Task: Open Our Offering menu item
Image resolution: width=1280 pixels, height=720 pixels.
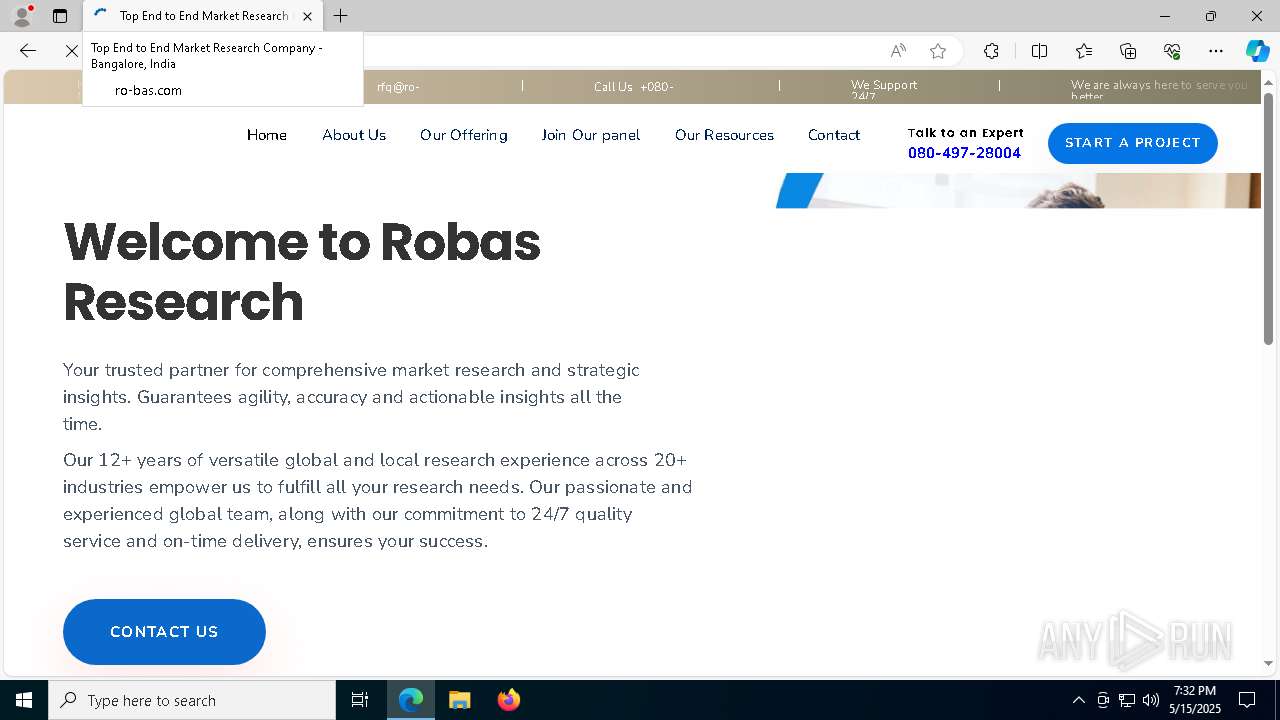Action: 464,135
